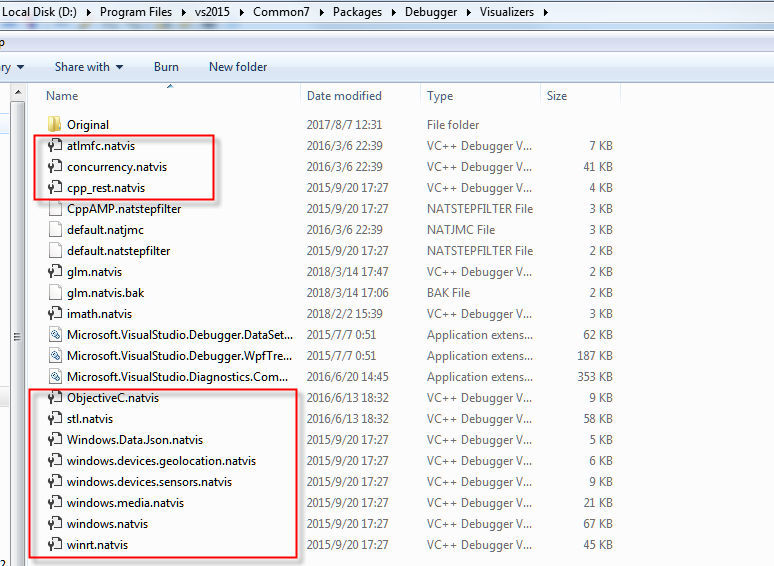
Task: Expand the arrow after Visualizers in address bar
Action: [543, 12]
